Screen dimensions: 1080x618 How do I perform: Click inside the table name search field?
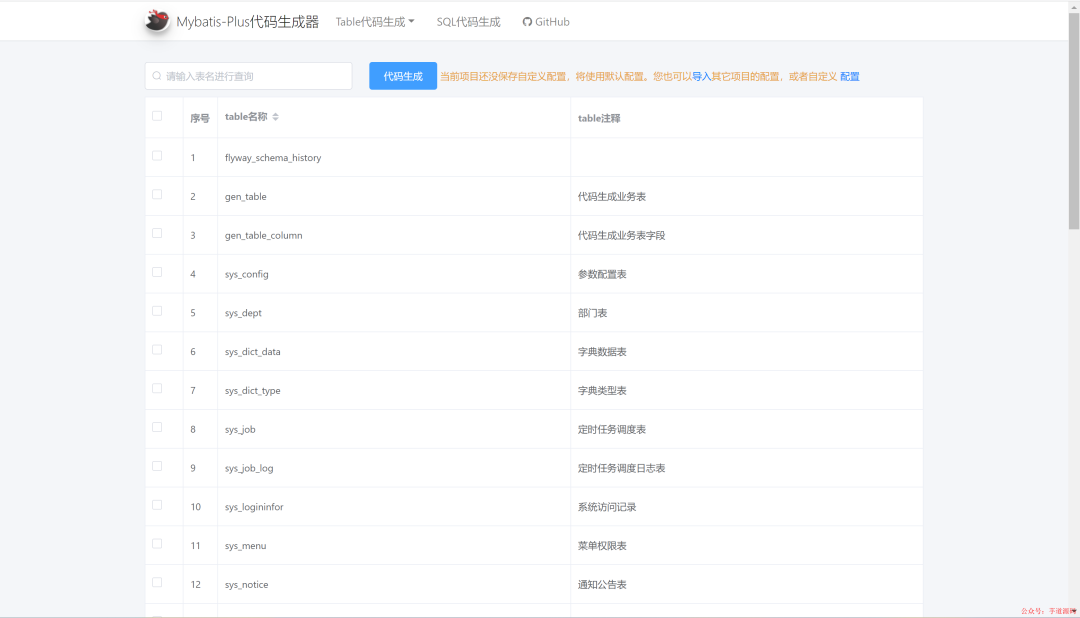click(250, 76)
